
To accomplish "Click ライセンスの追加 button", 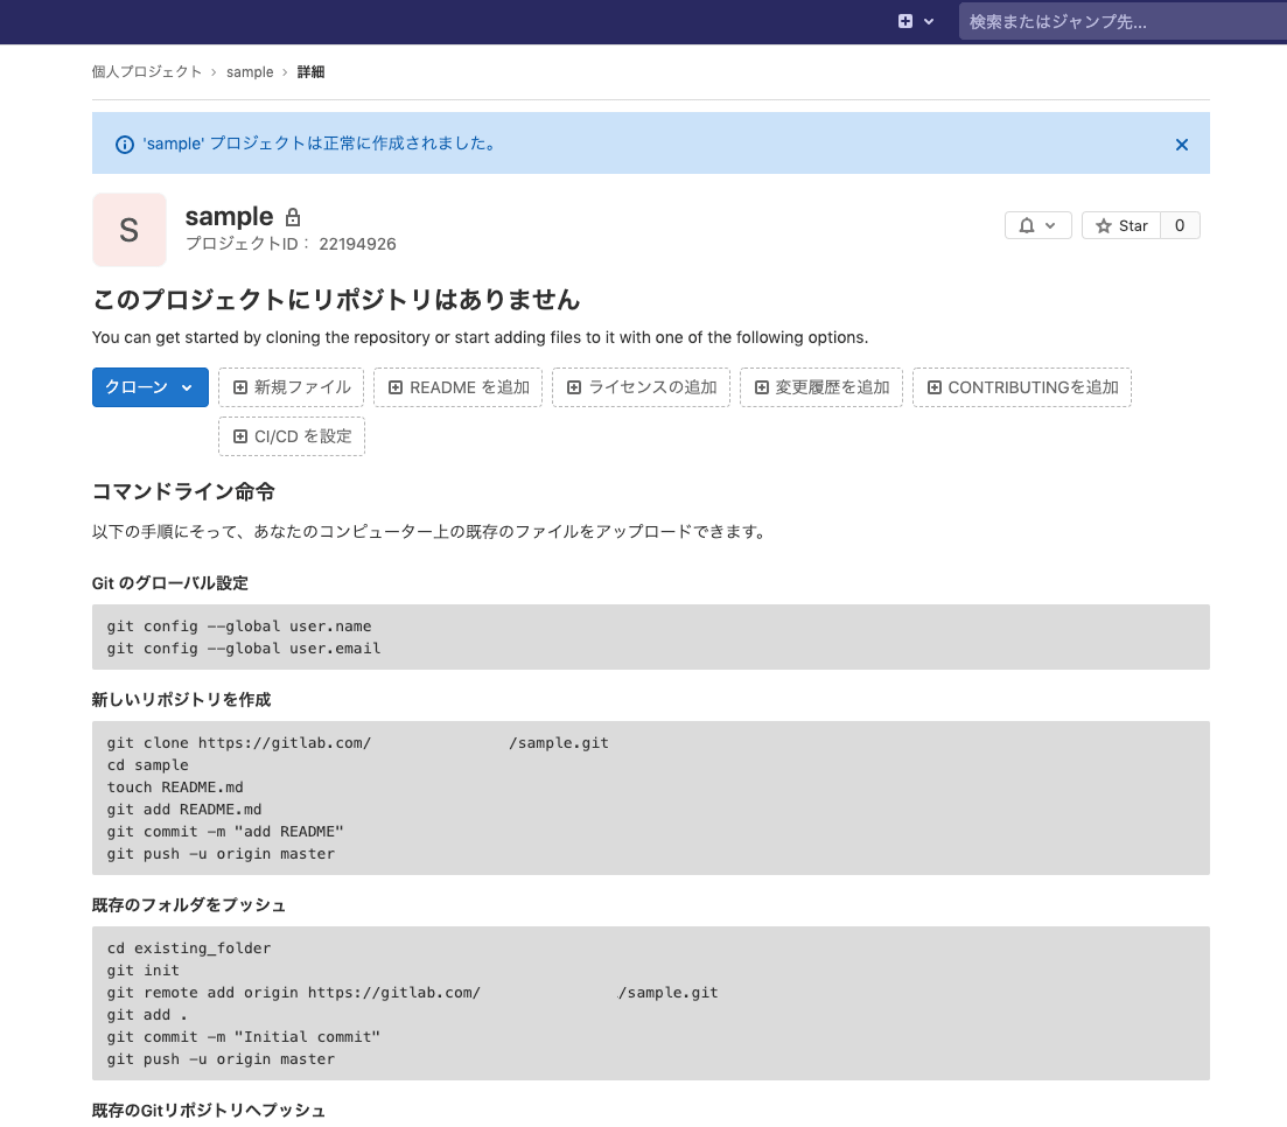I will tap(641, 387).
